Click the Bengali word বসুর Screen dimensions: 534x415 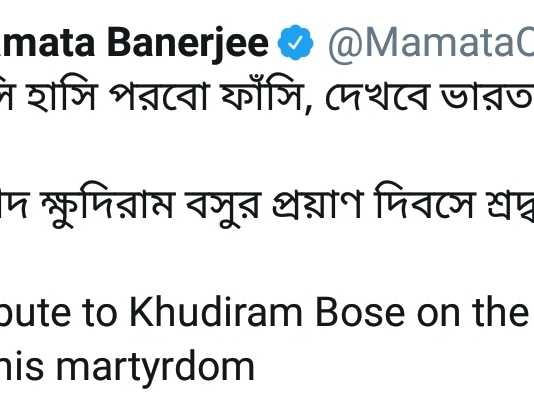point(224,205)
